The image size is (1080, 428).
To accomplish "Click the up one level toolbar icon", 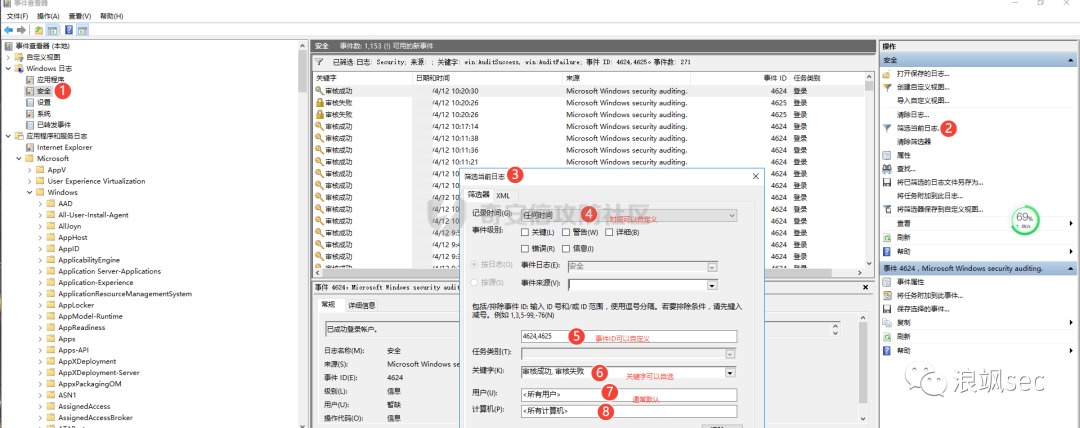I will click(x=39, y=30).
